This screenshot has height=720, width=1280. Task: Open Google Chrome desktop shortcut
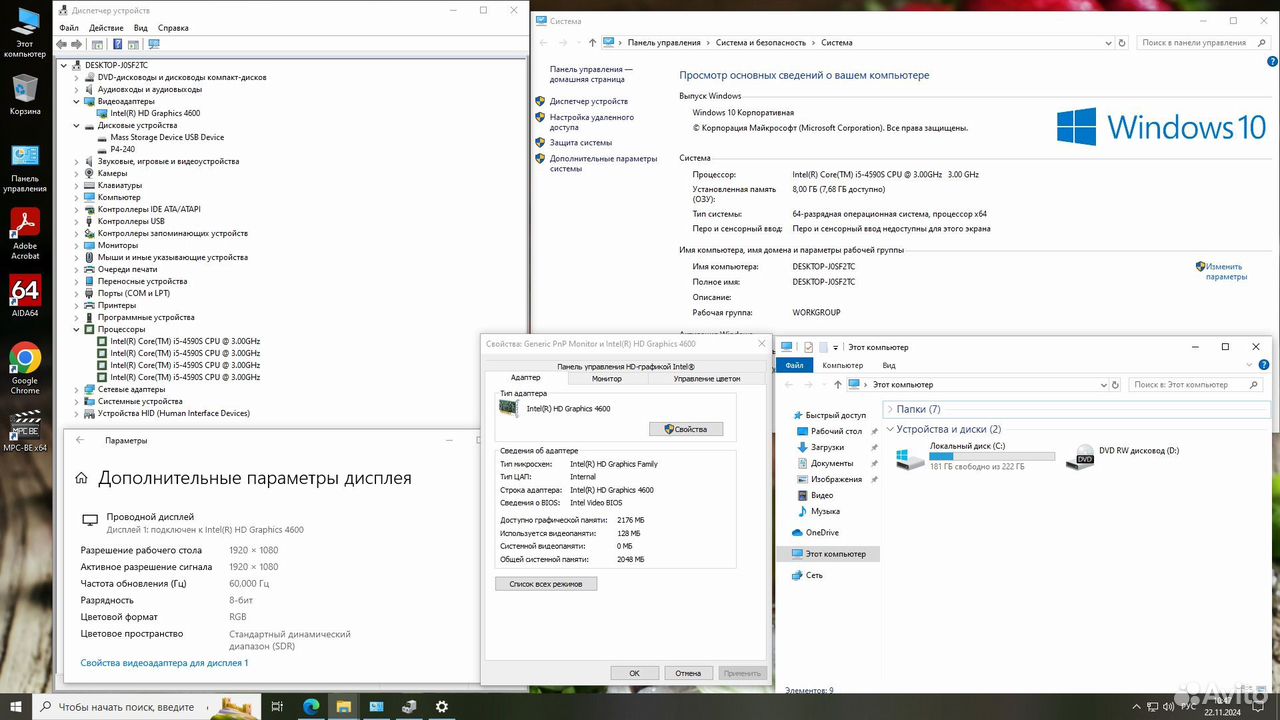coord(25,367)
